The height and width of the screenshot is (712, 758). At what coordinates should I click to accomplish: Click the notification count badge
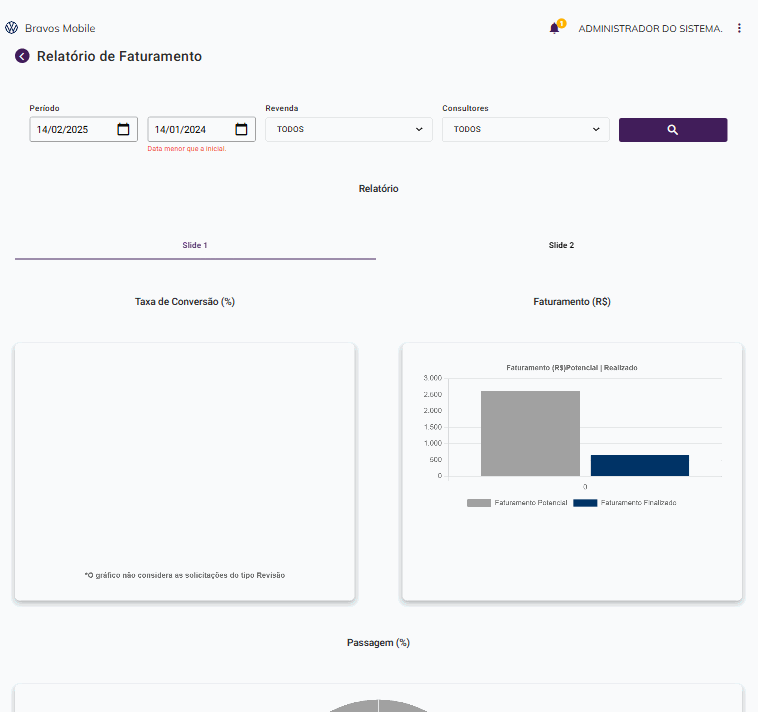pos(562,22)
